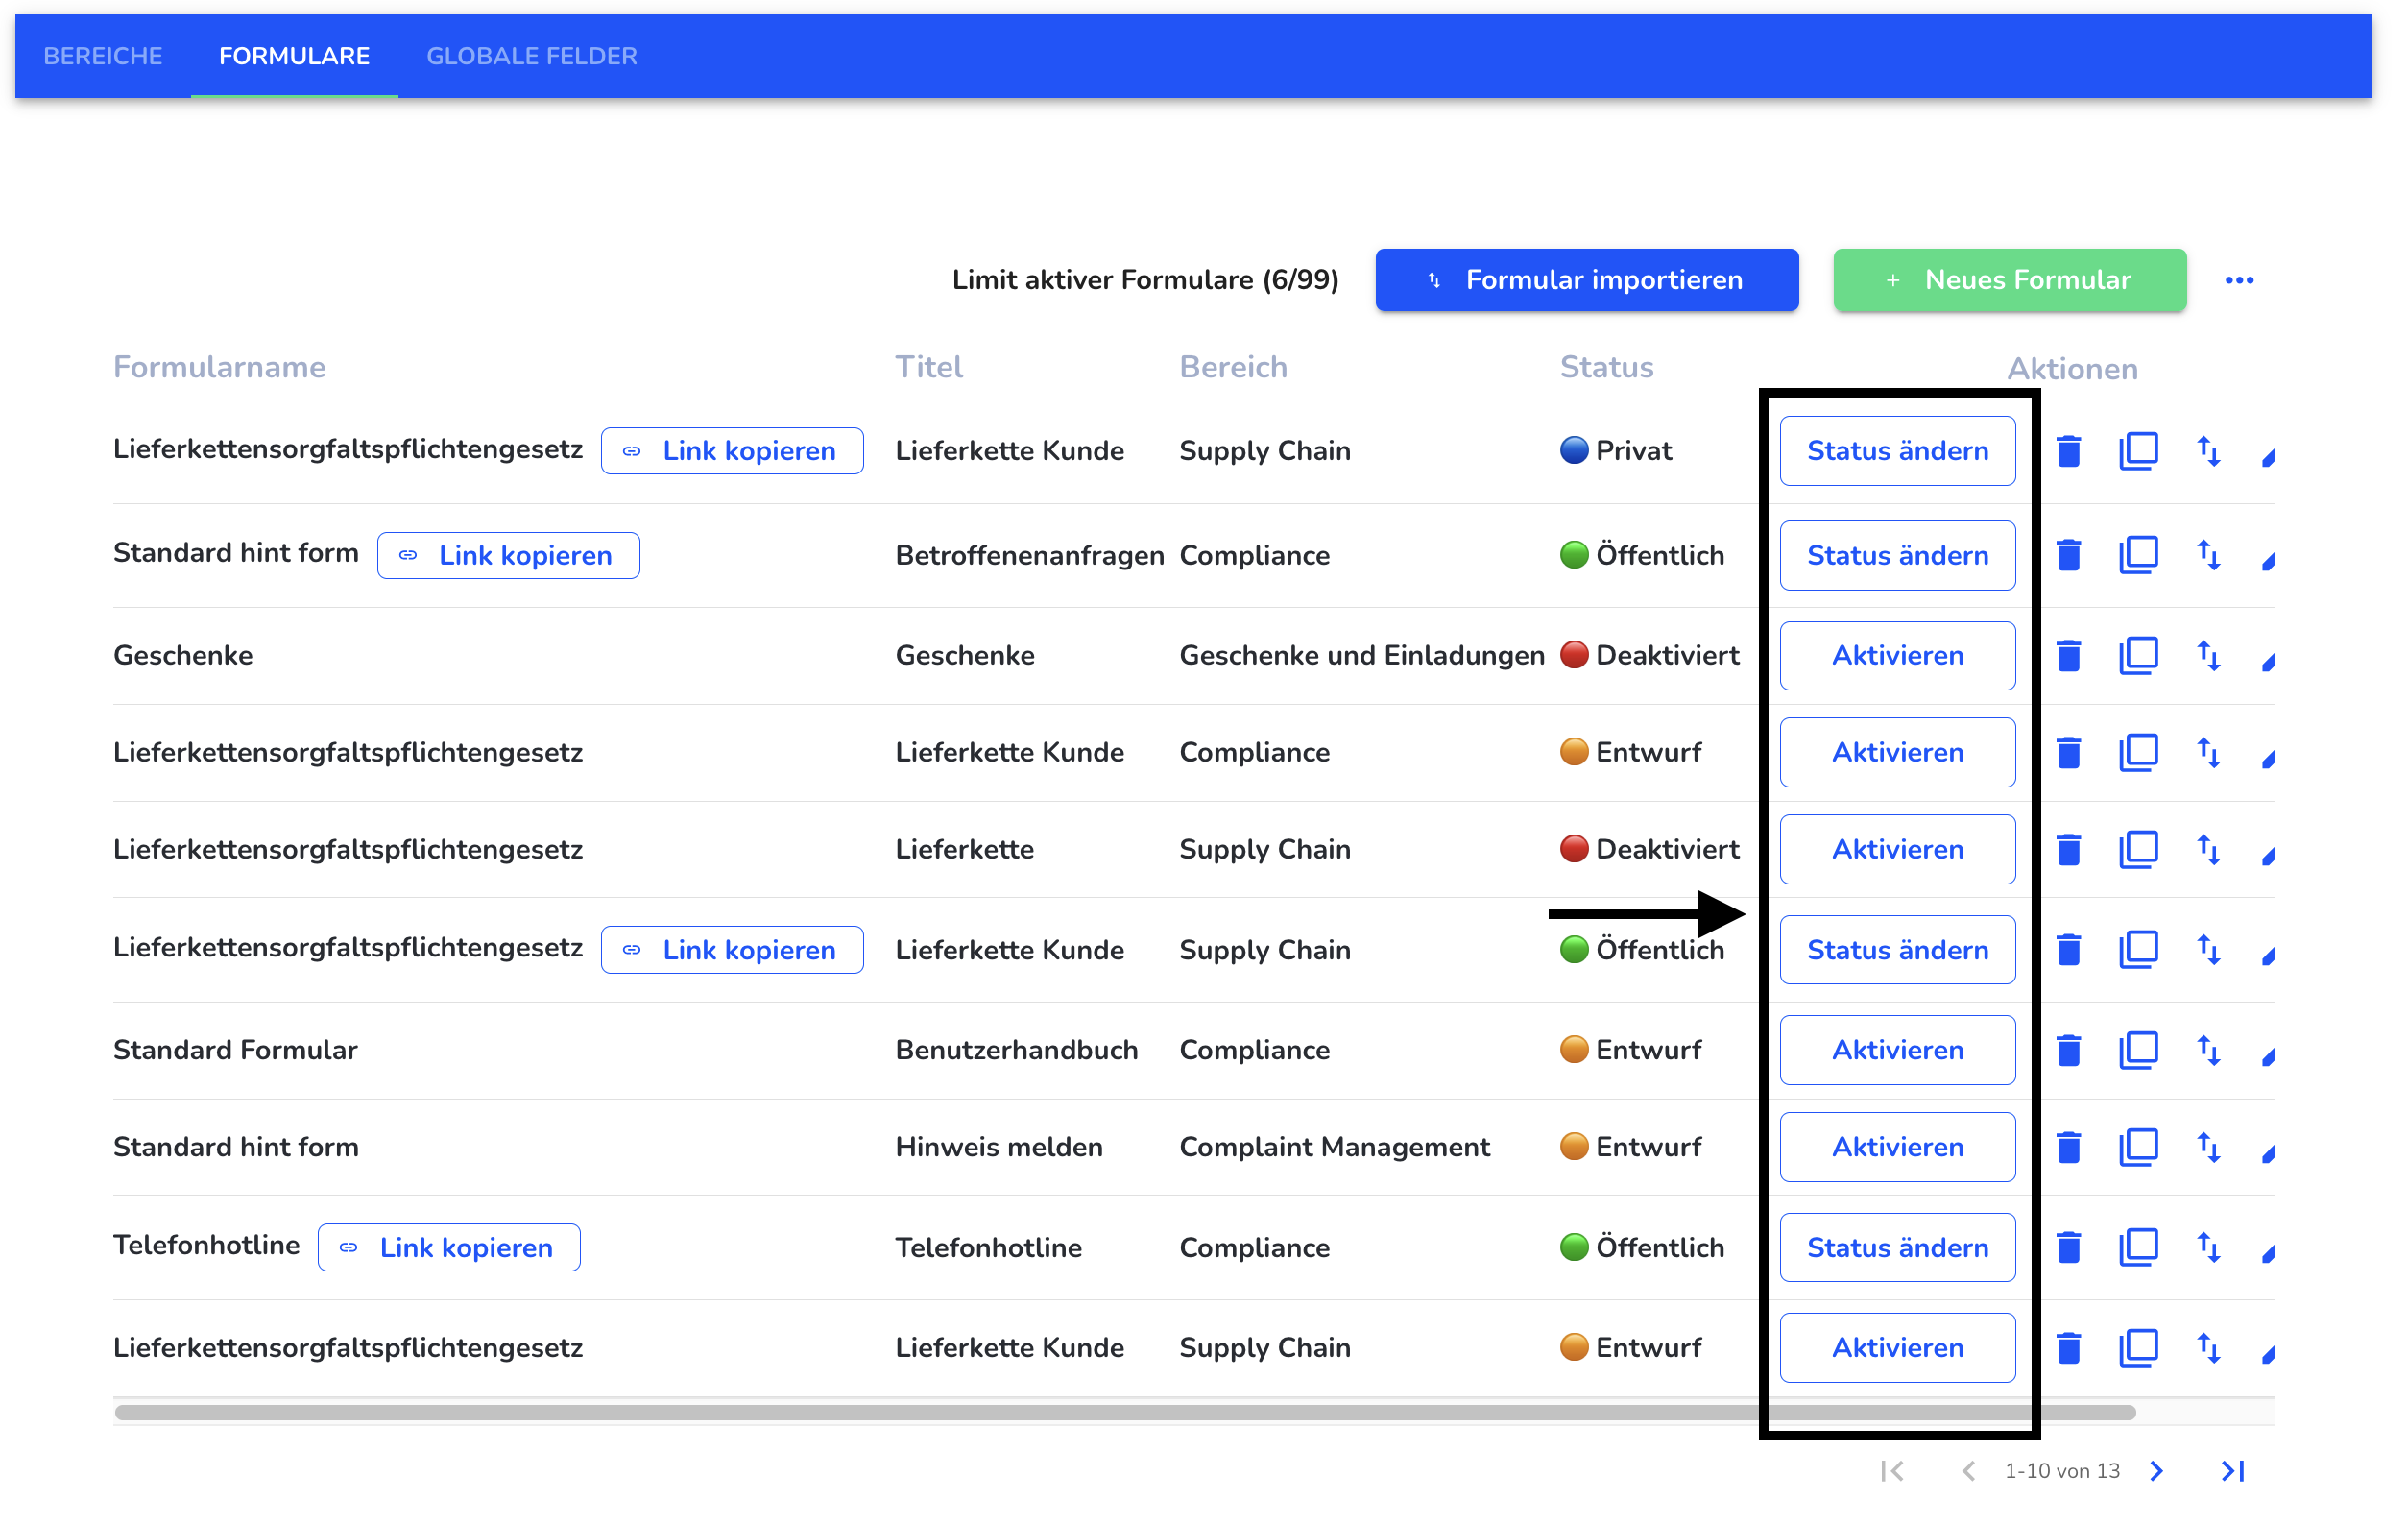Click the Status column header
Screen dimensions: 2408x1525
pyautogui.click(x=1606, y=367)
